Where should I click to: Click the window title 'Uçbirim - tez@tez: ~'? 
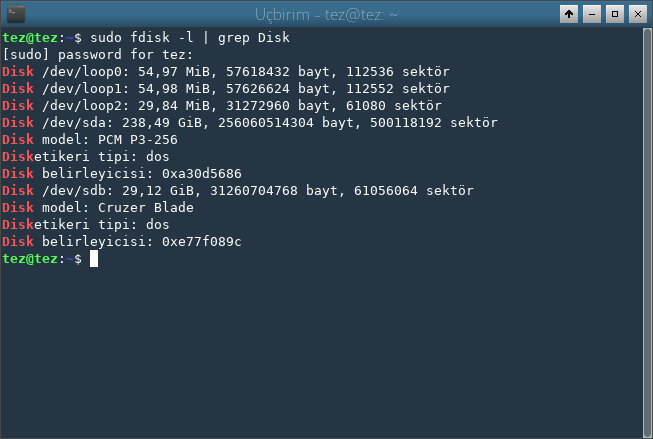tap(326, 14)
